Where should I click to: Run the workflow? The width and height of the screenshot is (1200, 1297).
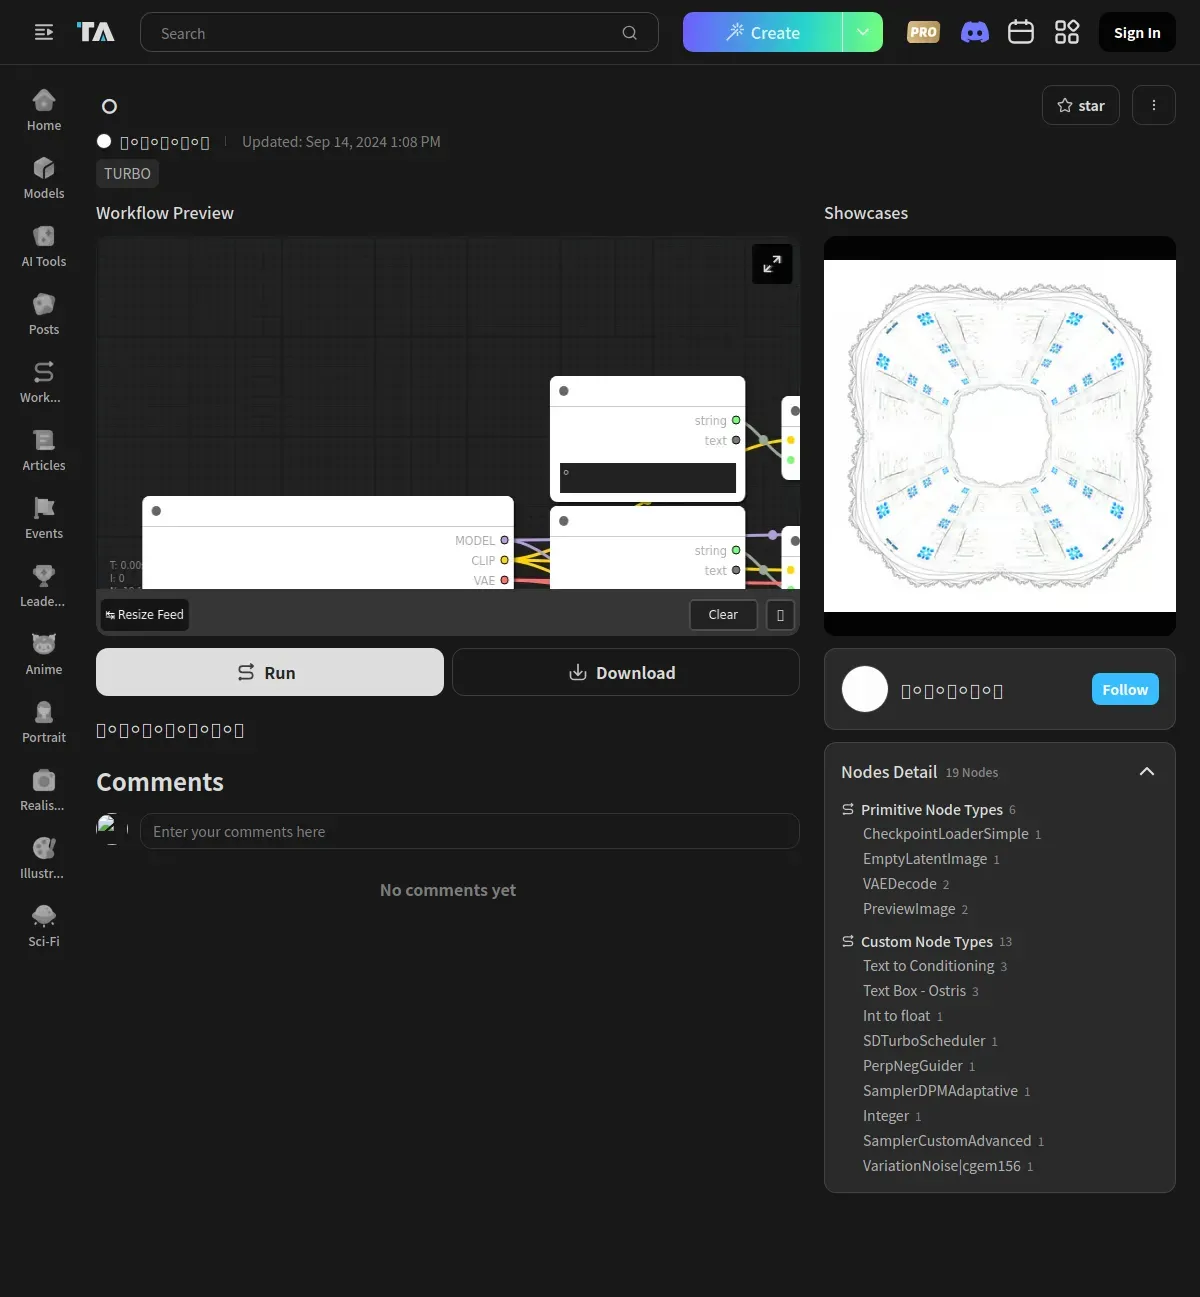coord(270,672)
